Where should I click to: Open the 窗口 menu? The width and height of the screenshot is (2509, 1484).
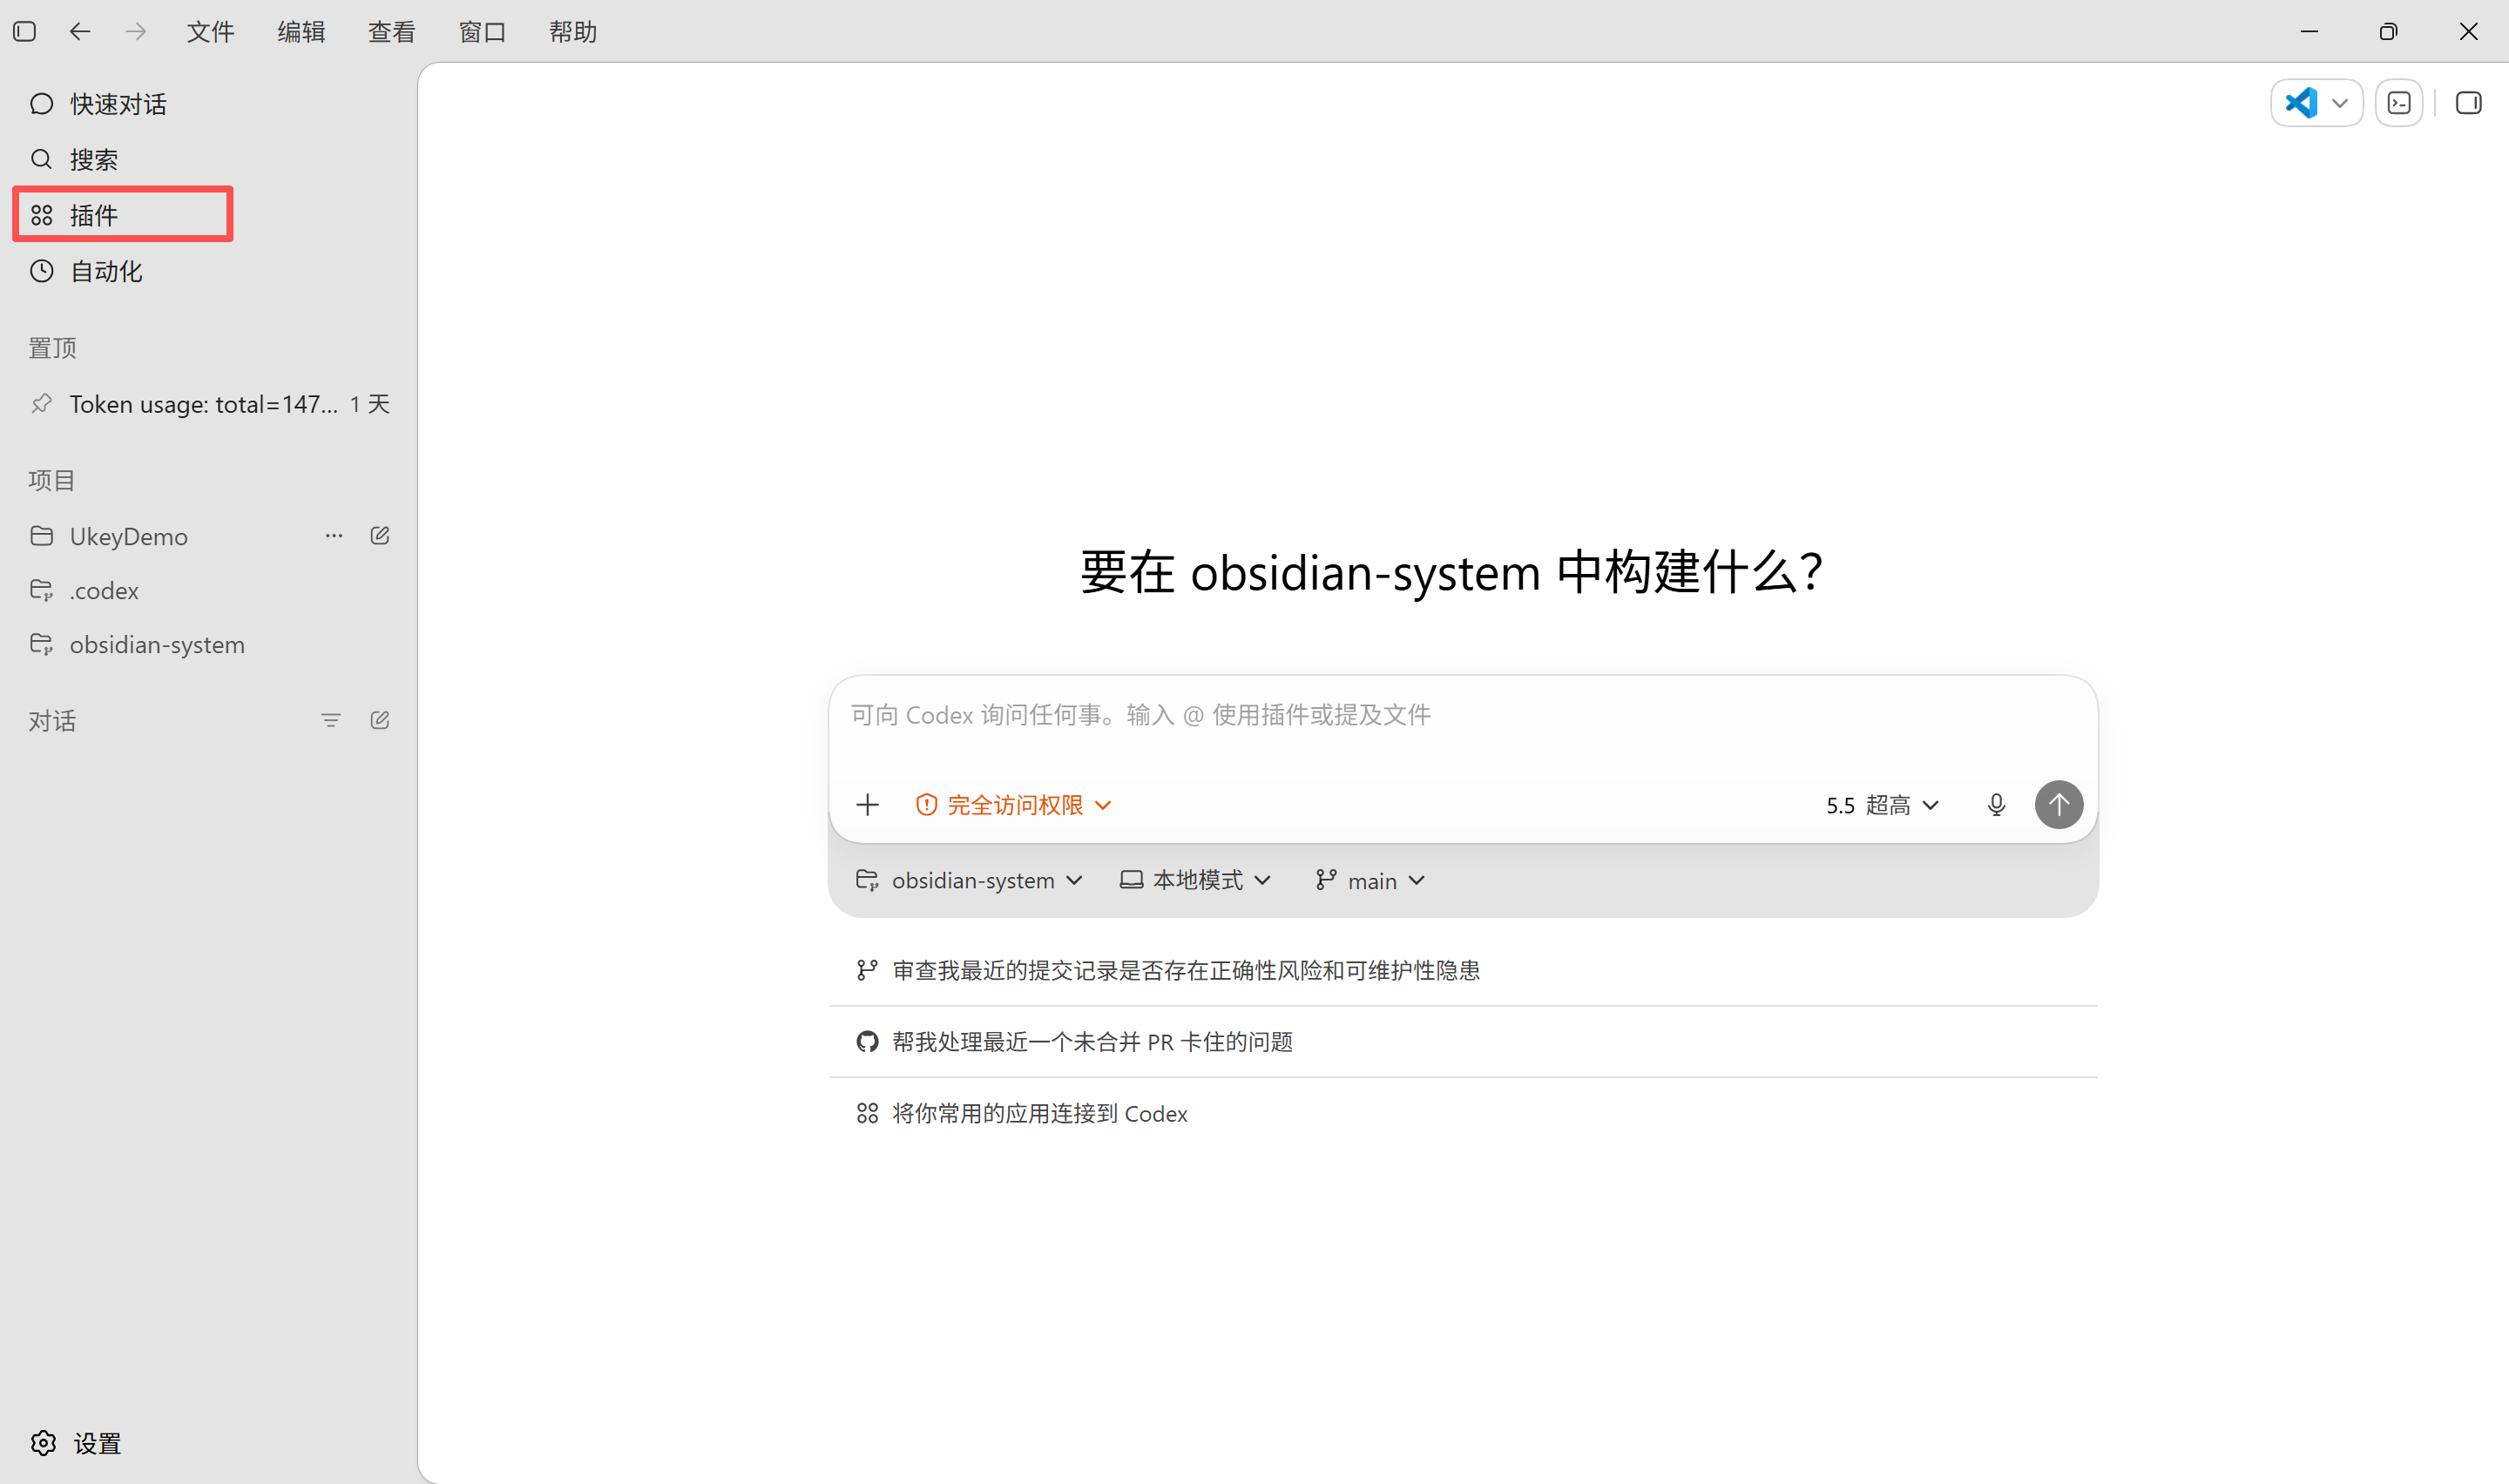pyautogui.click(x=482, y=32)
